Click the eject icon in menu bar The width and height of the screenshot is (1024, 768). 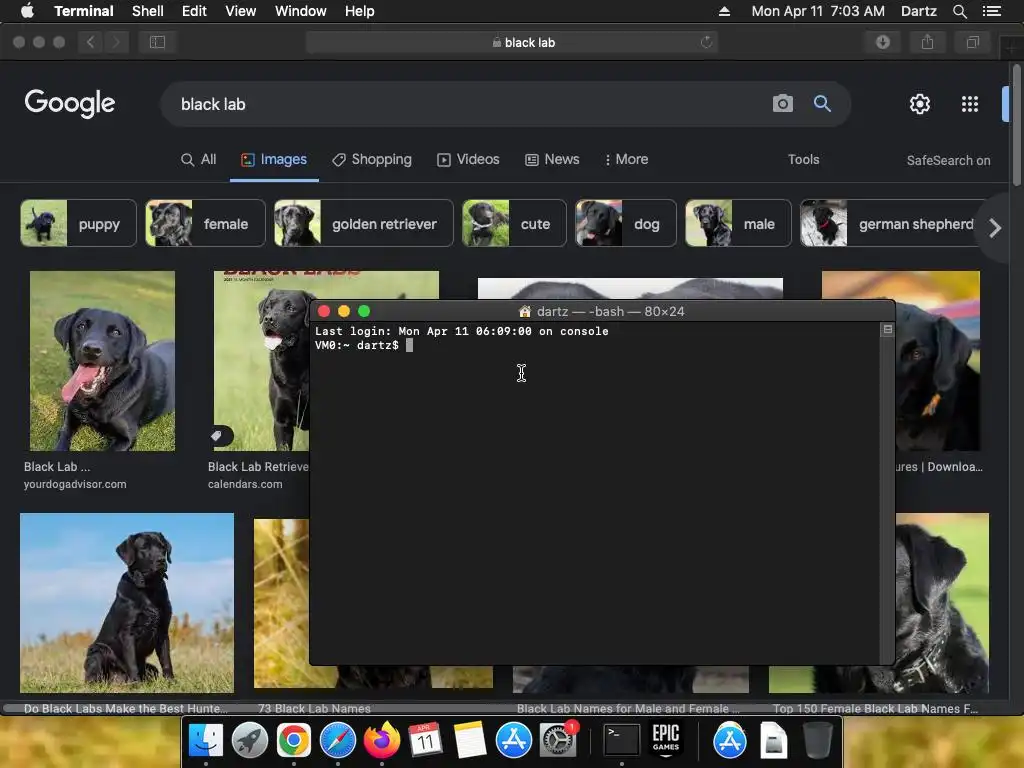[x=724, y=11]
